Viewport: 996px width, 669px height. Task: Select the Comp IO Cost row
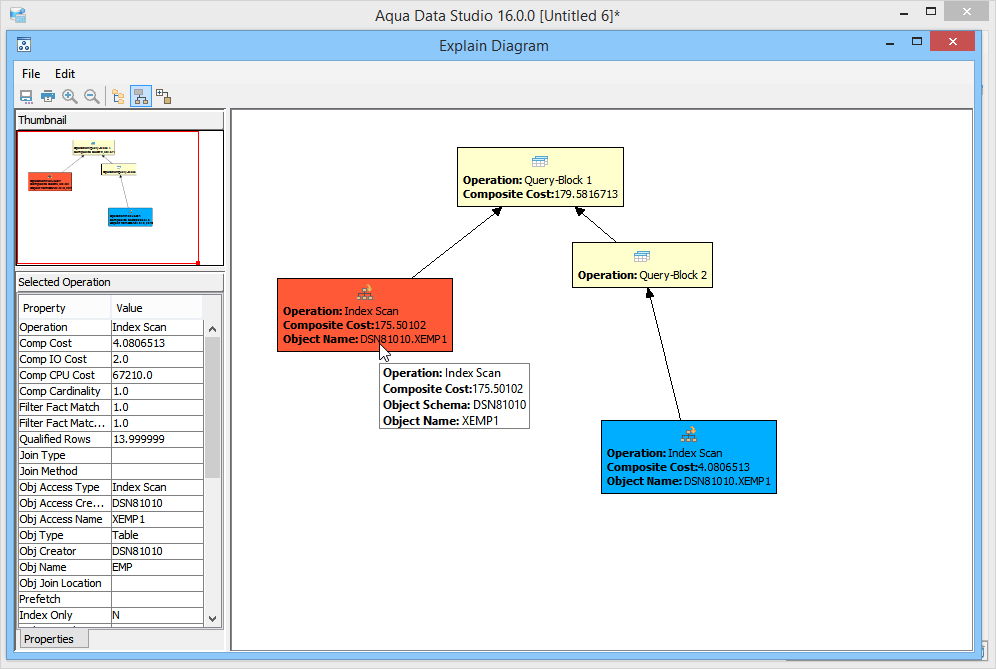[x=111, y=359]
